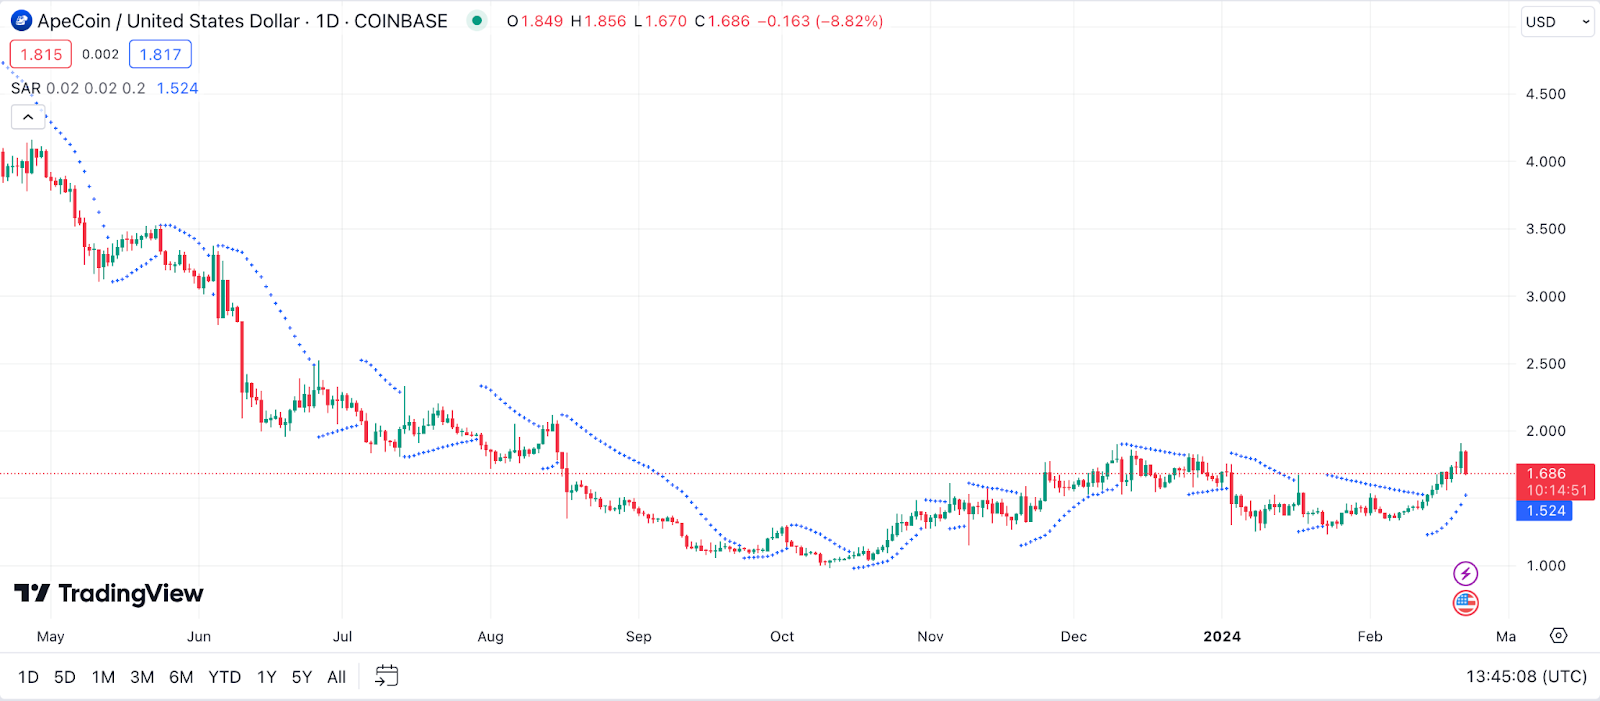Select the All time range
The height and width of the screenshot is (701, 1600).
pyautogui.click(x=337, y=677)
